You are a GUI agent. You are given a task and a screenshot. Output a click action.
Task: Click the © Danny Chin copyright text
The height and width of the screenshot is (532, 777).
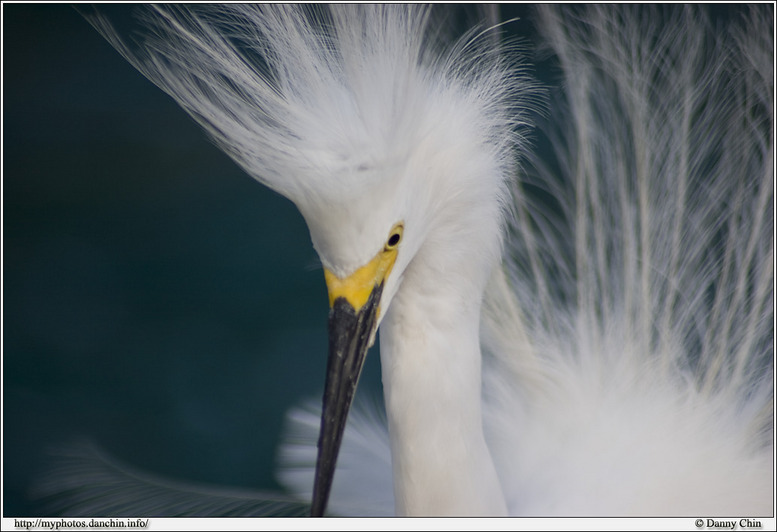coord(727,523)
